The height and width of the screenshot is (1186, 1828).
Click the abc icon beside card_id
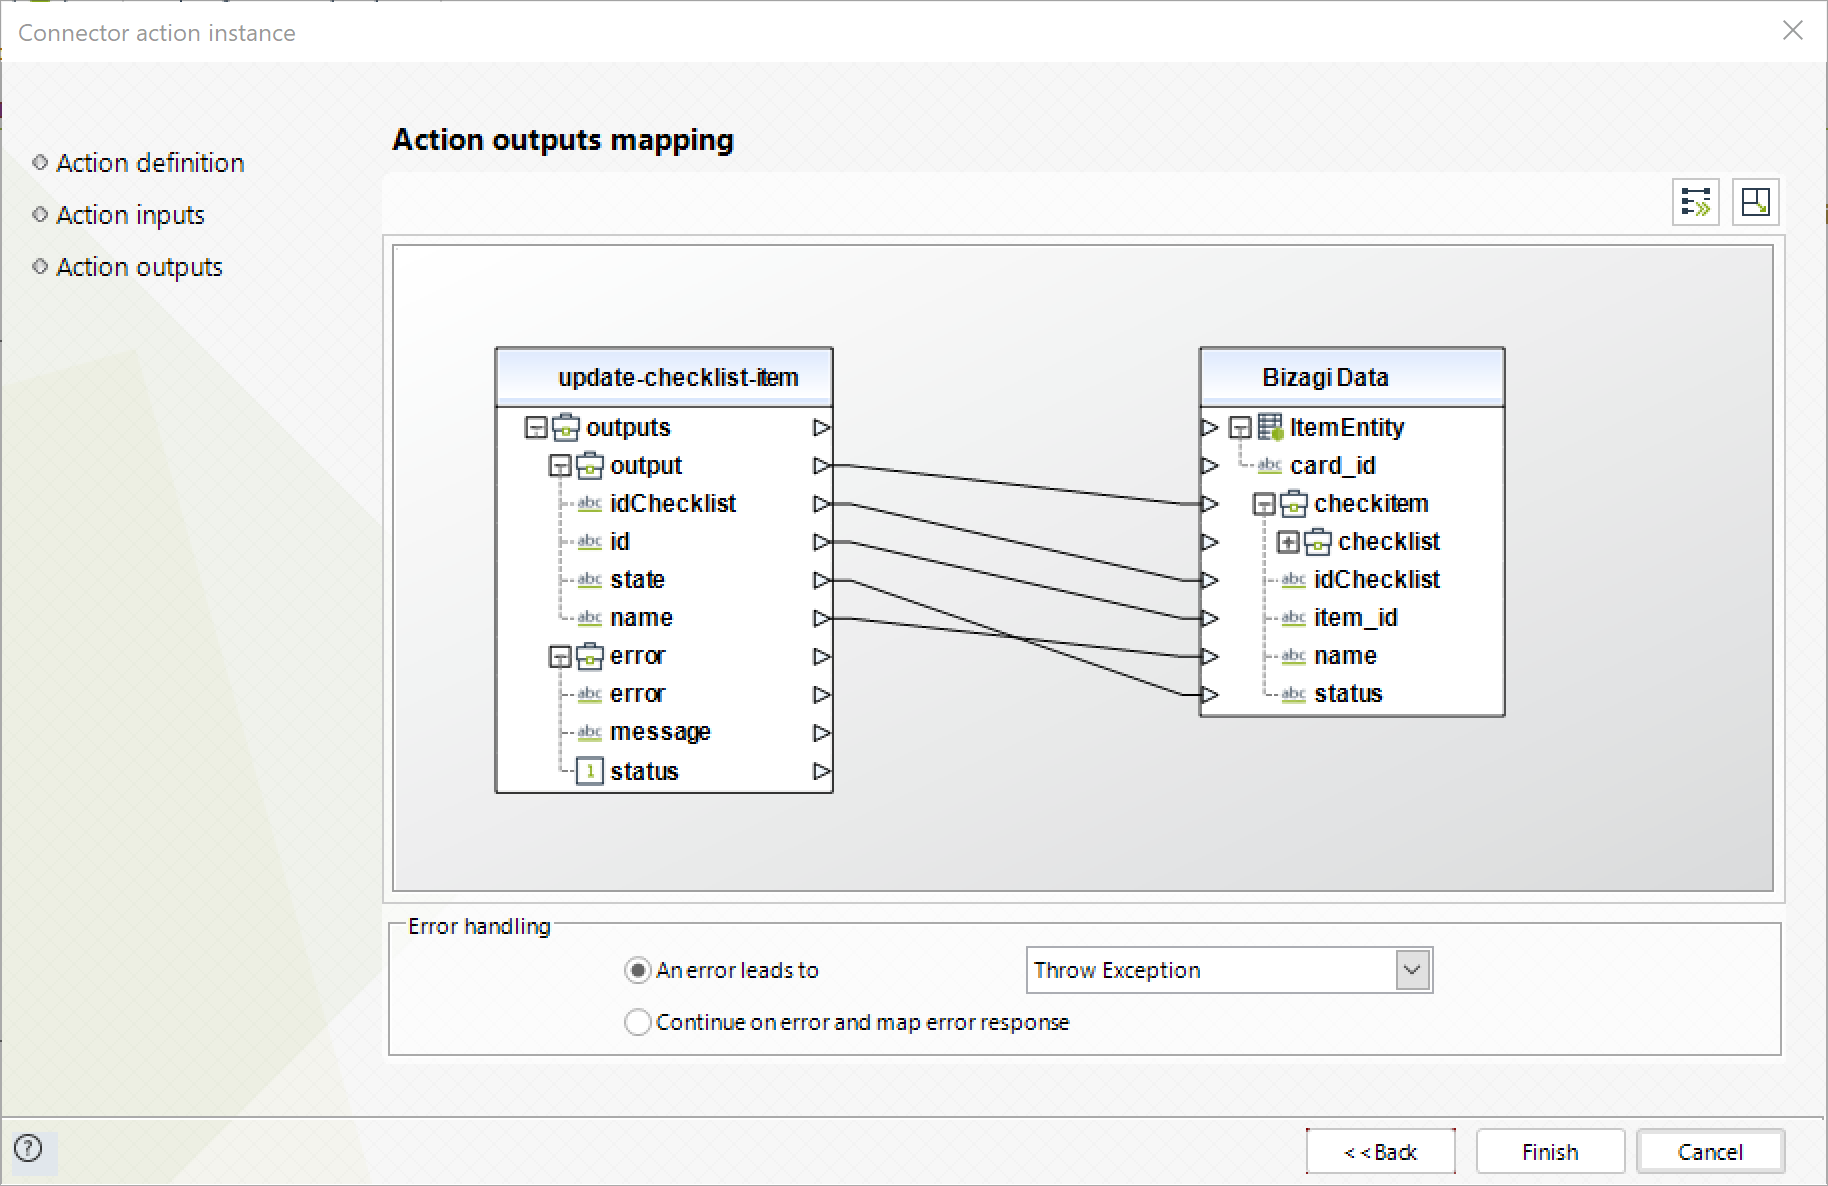point(1270,466)
